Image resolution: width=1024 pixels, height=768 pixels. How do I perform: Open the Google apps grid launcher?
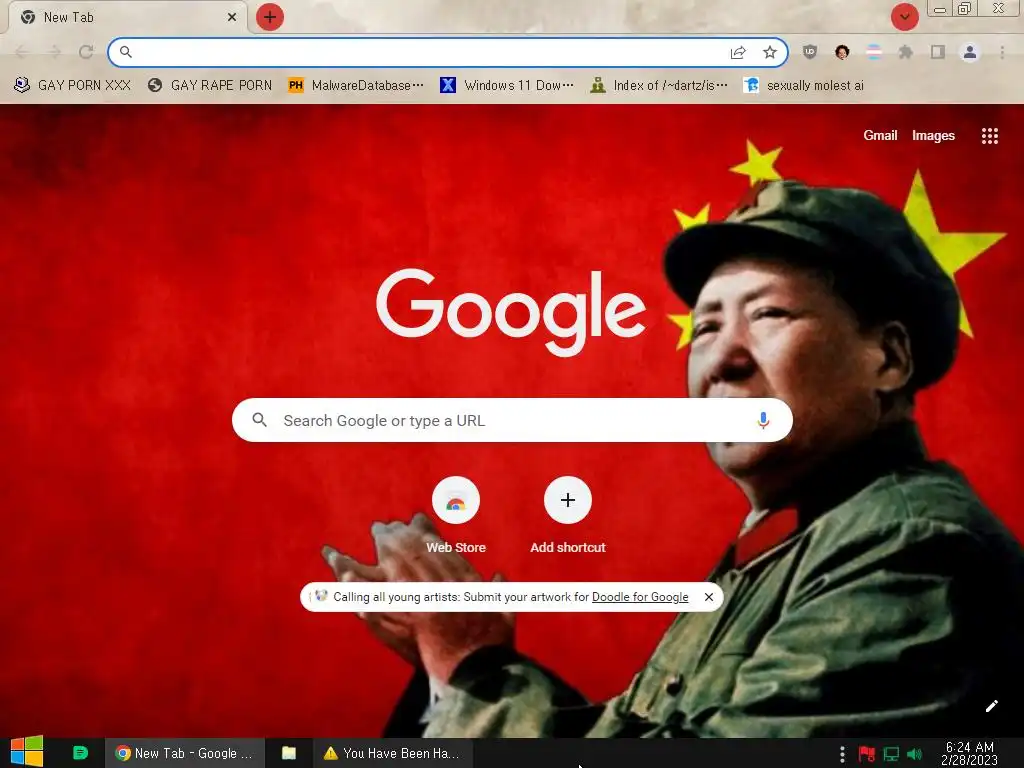[989, 136]
